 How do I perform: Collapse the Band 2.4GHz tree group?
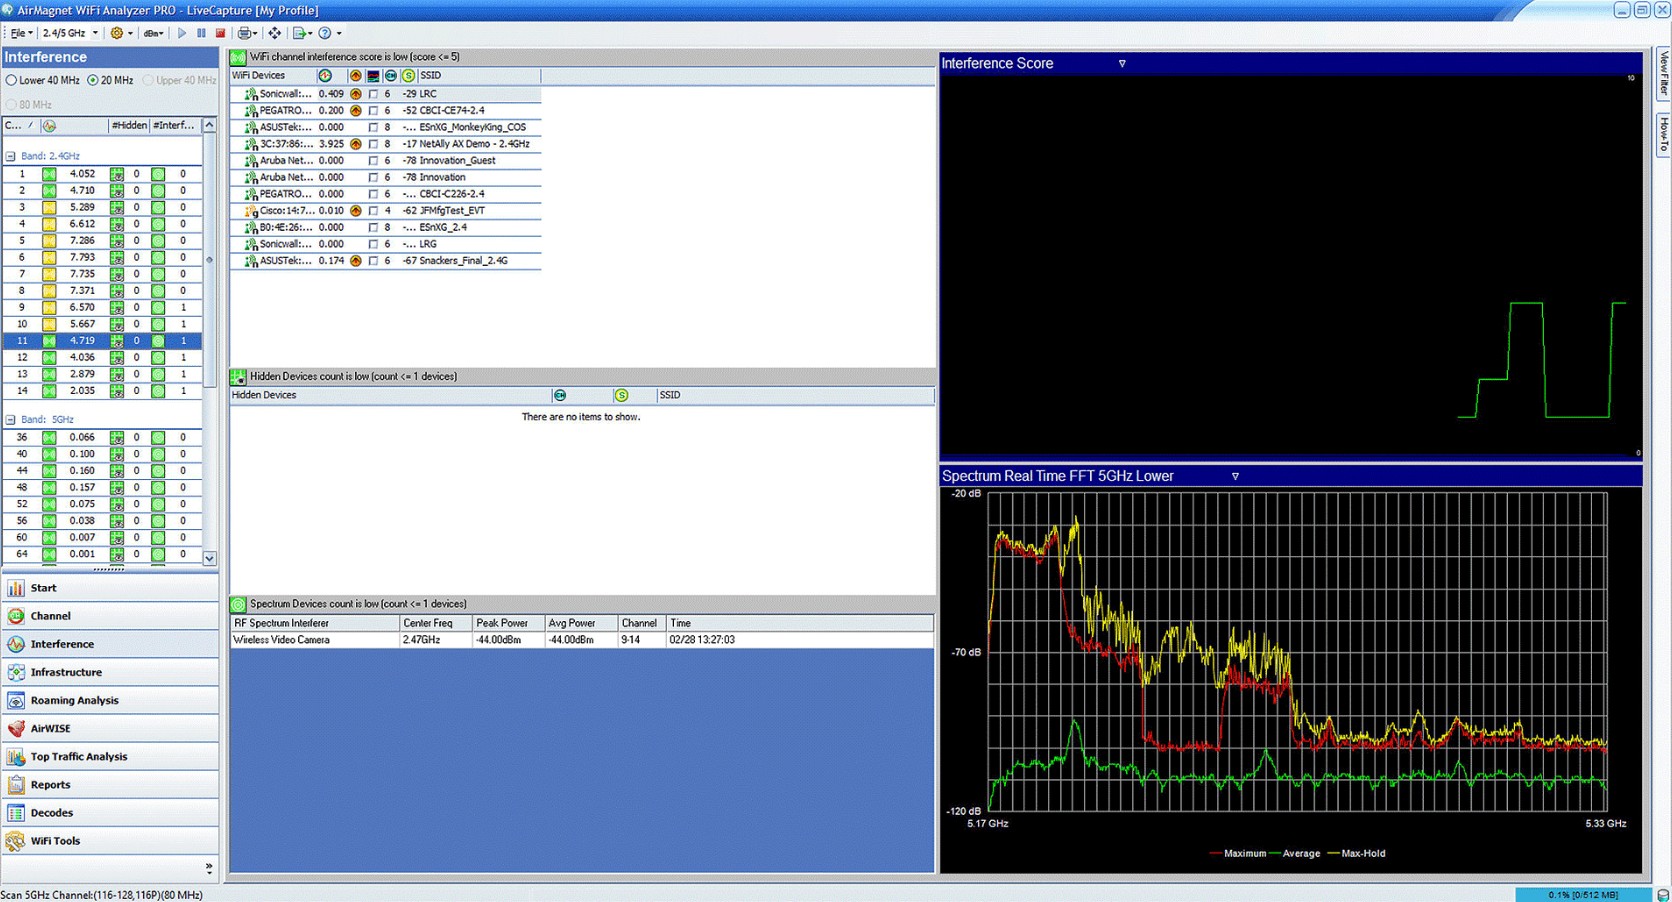8,155
